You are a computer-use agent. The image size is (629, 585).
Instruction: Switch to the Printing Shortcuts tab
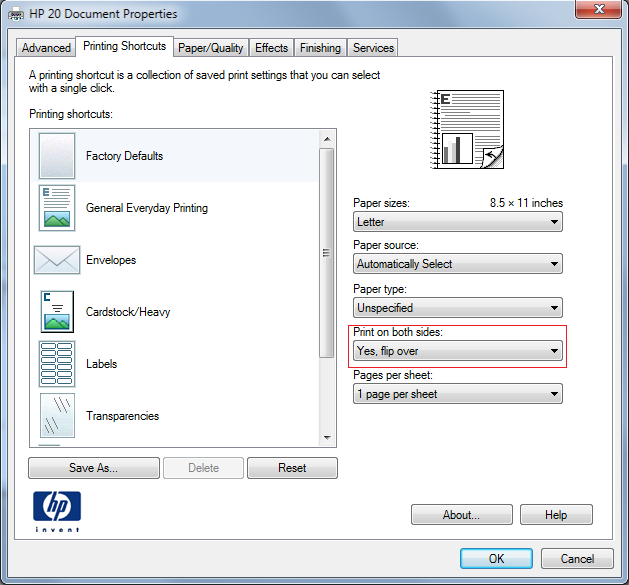[124, 46]
